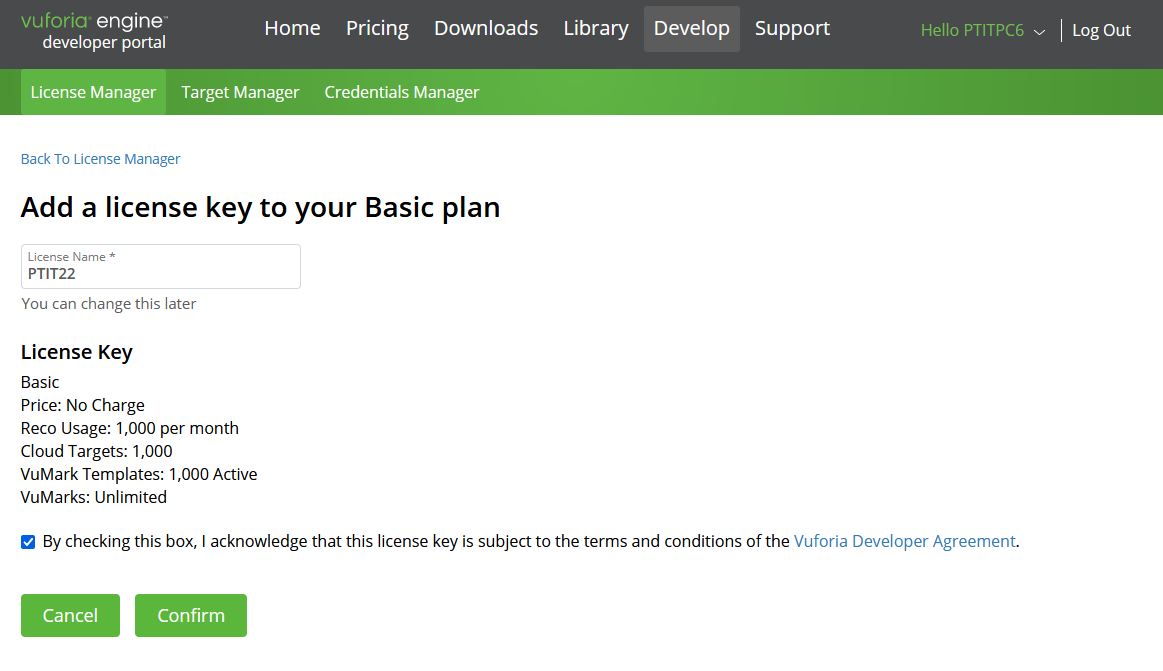Focus the License Name input field

coord(160,273)
